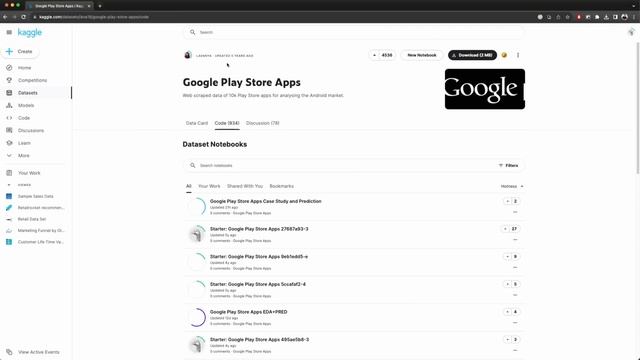
Task: Click the 4536 upvote count
Action: pyautogui.click(x=387, y=55)
